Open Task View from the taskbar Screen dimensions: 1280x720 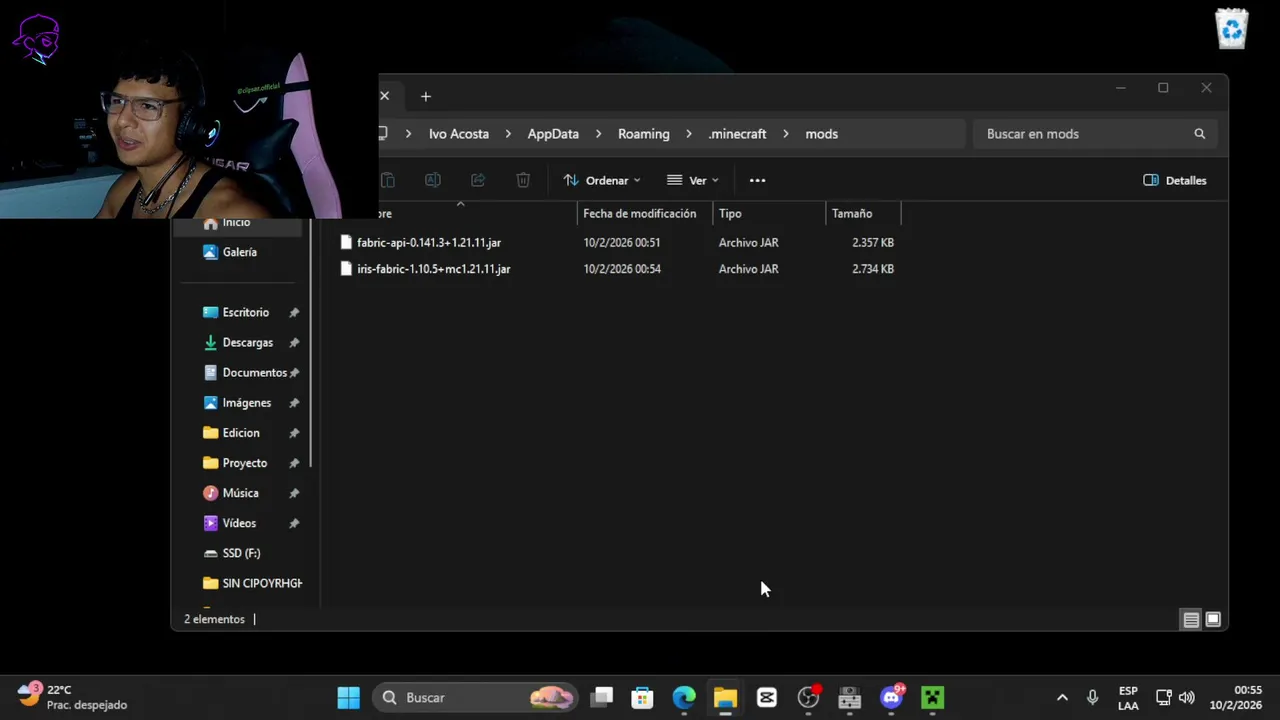tap(602, 697)
